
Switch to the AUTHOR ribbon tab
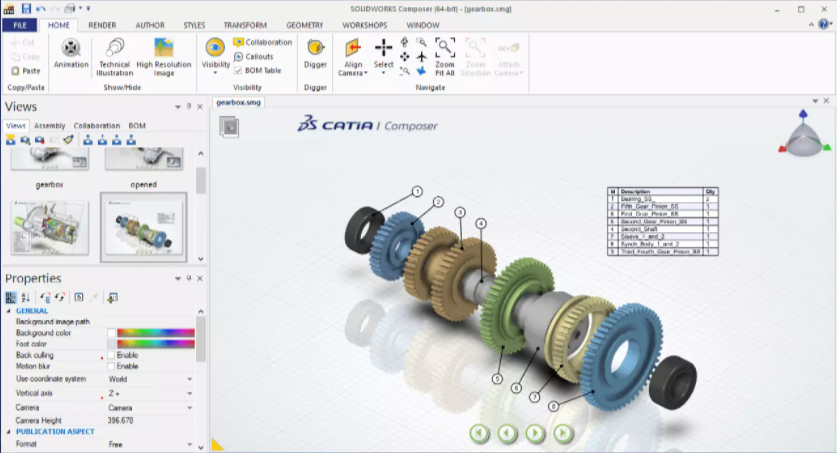point(150,25)
